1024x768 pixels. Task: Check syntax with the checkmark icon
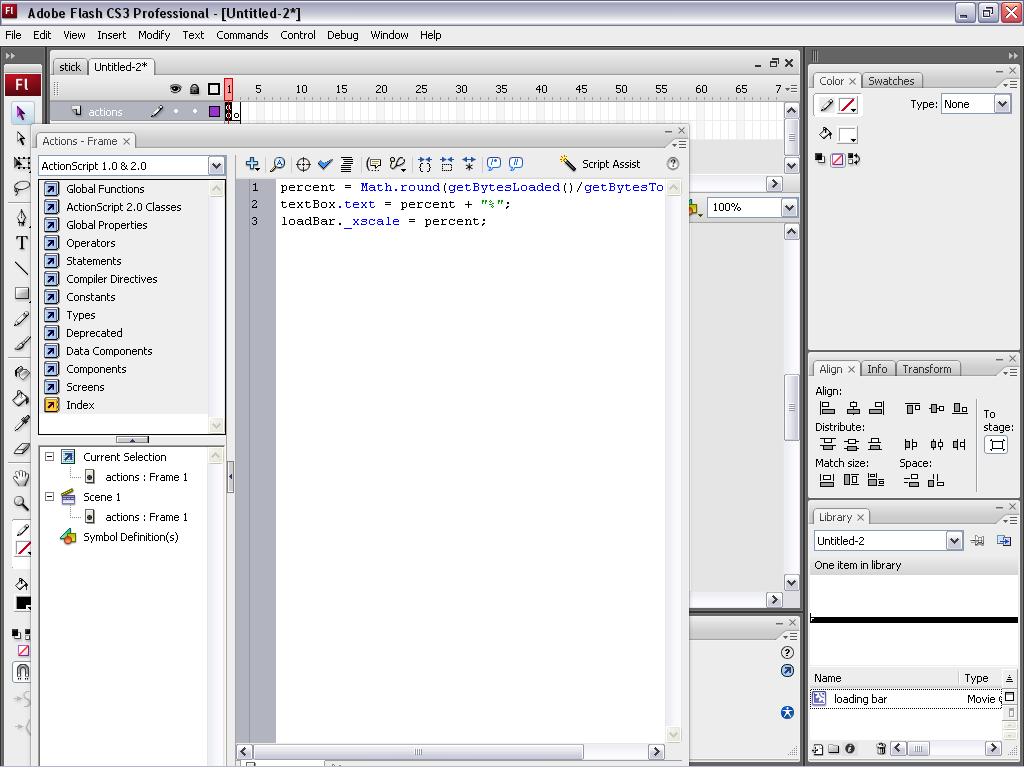(325, 164)
